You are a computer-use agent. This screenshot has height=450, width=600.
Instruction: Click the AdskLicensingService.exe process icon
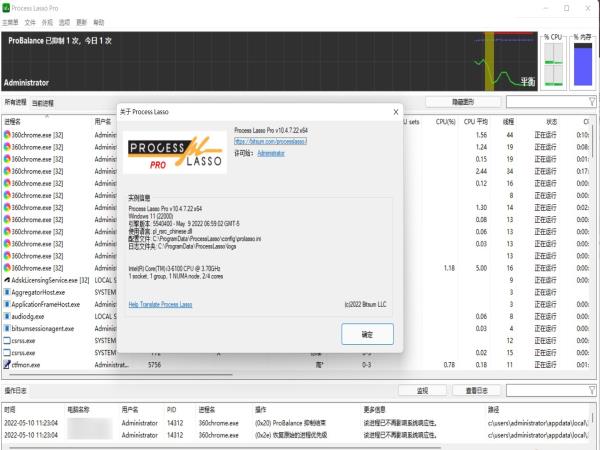tap(7, 280)
